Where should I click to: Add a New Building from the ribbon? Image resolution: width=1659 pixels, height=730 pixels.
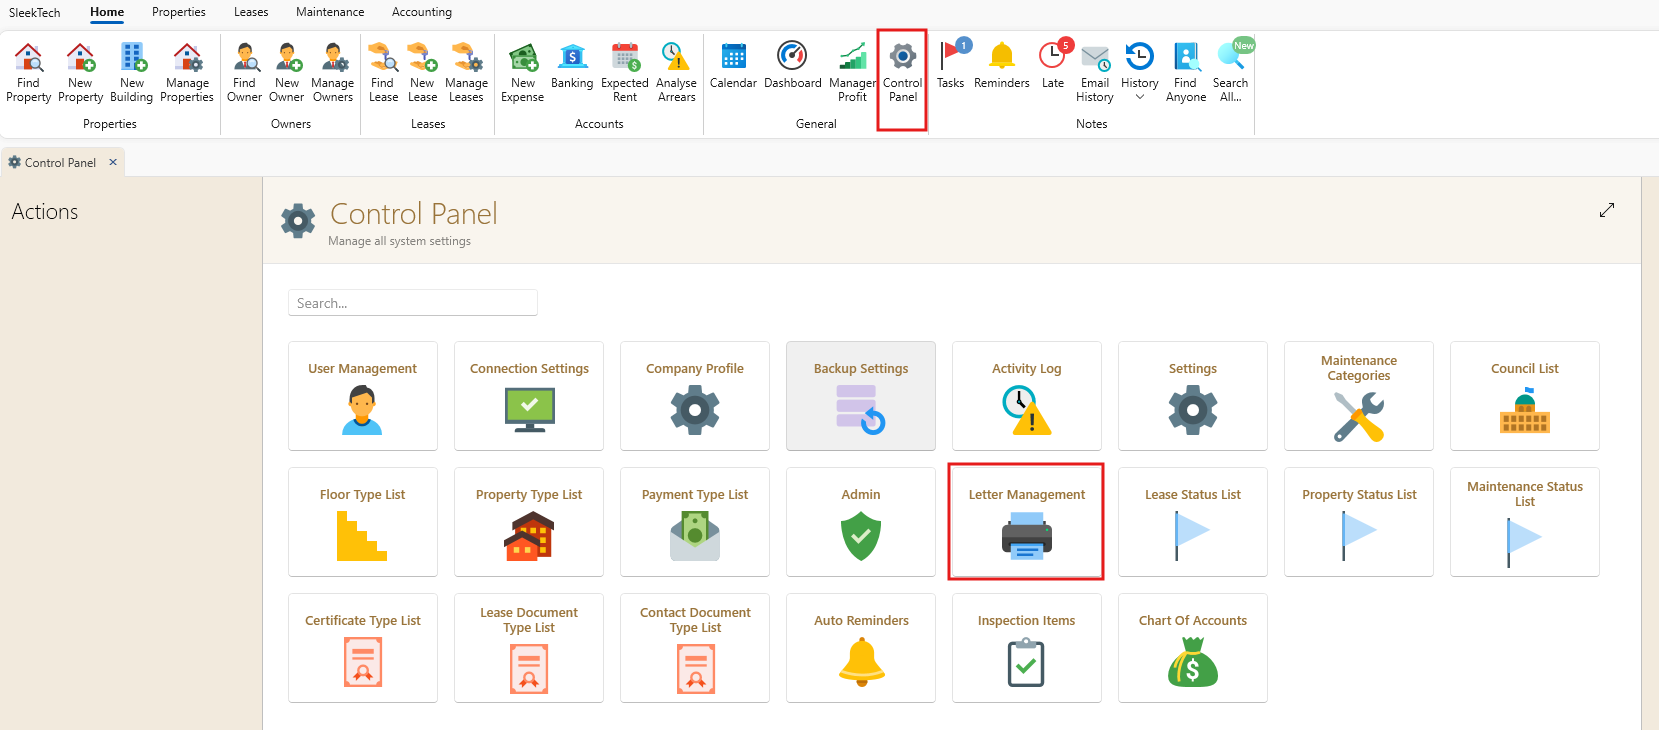point(131,73)
